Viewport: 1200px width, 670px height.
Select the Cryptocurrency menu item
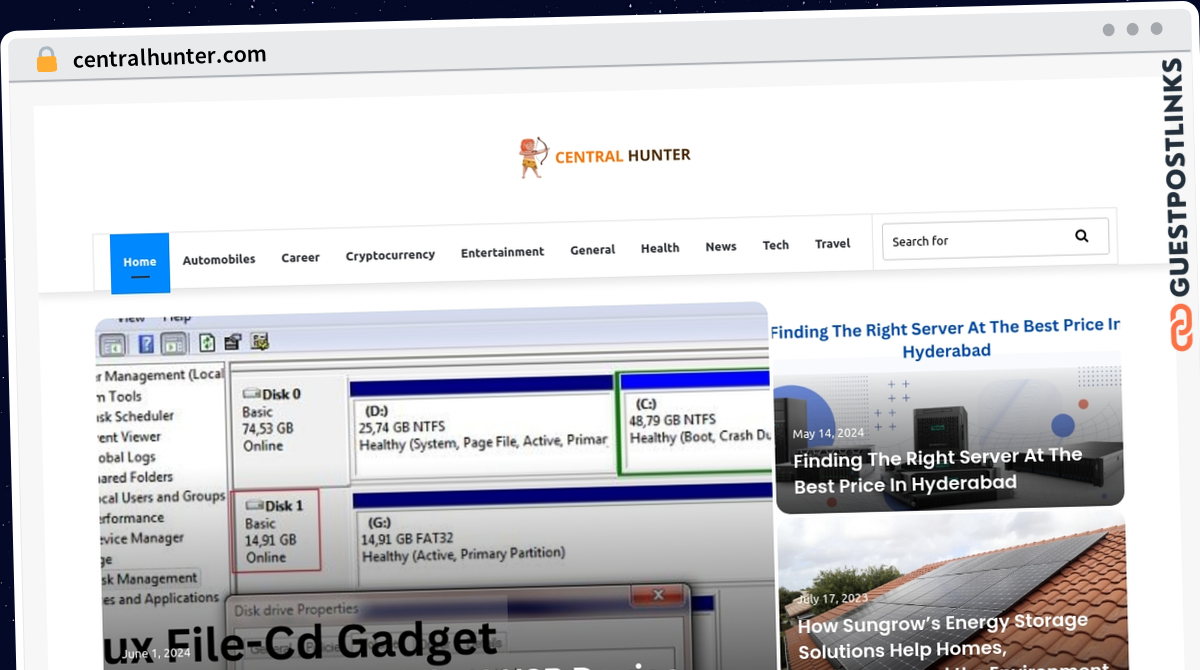390,255
